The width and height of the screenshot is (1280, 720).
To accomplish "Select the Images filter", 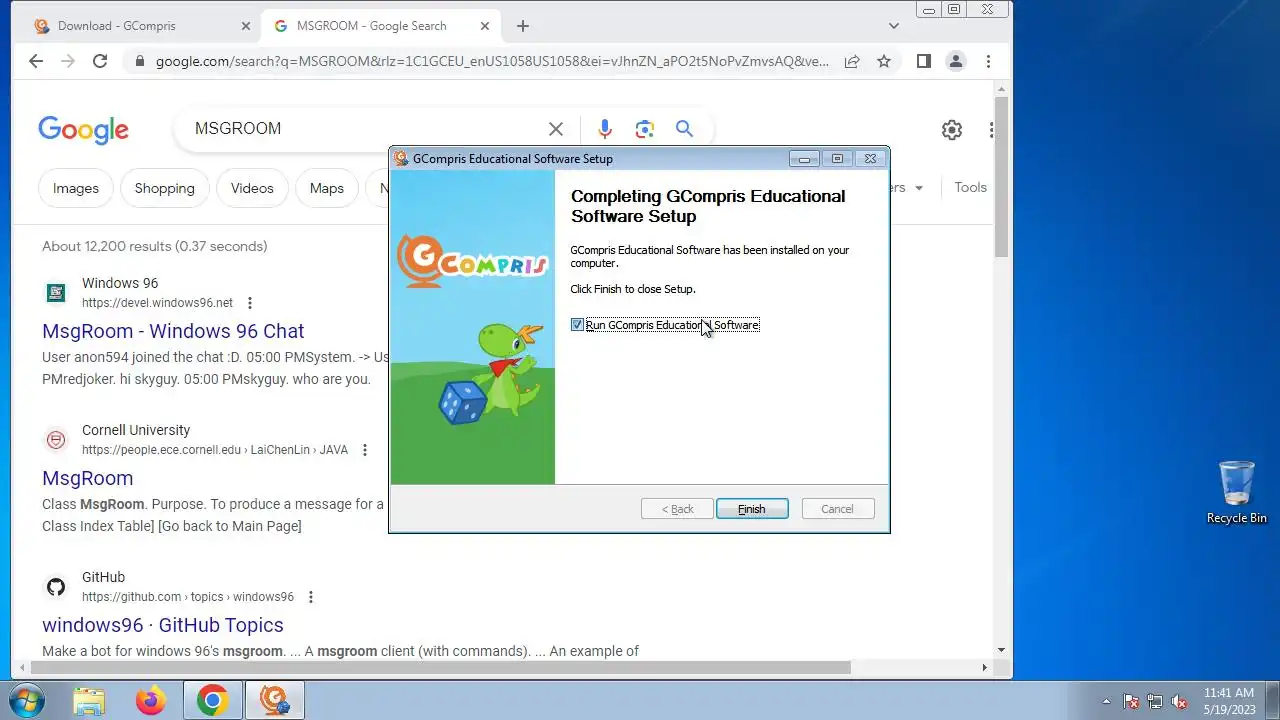I will point(76,188).
